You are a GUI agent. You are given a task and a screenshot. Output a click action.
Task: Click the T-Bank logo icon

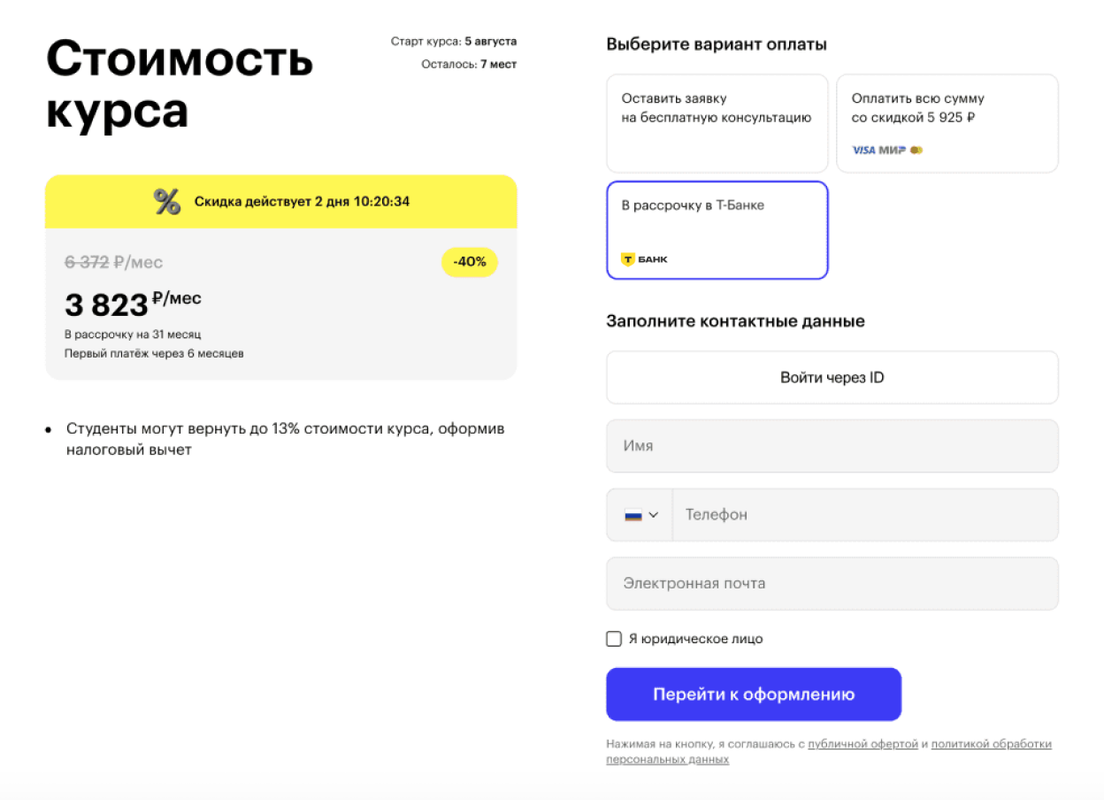(644, 259)
